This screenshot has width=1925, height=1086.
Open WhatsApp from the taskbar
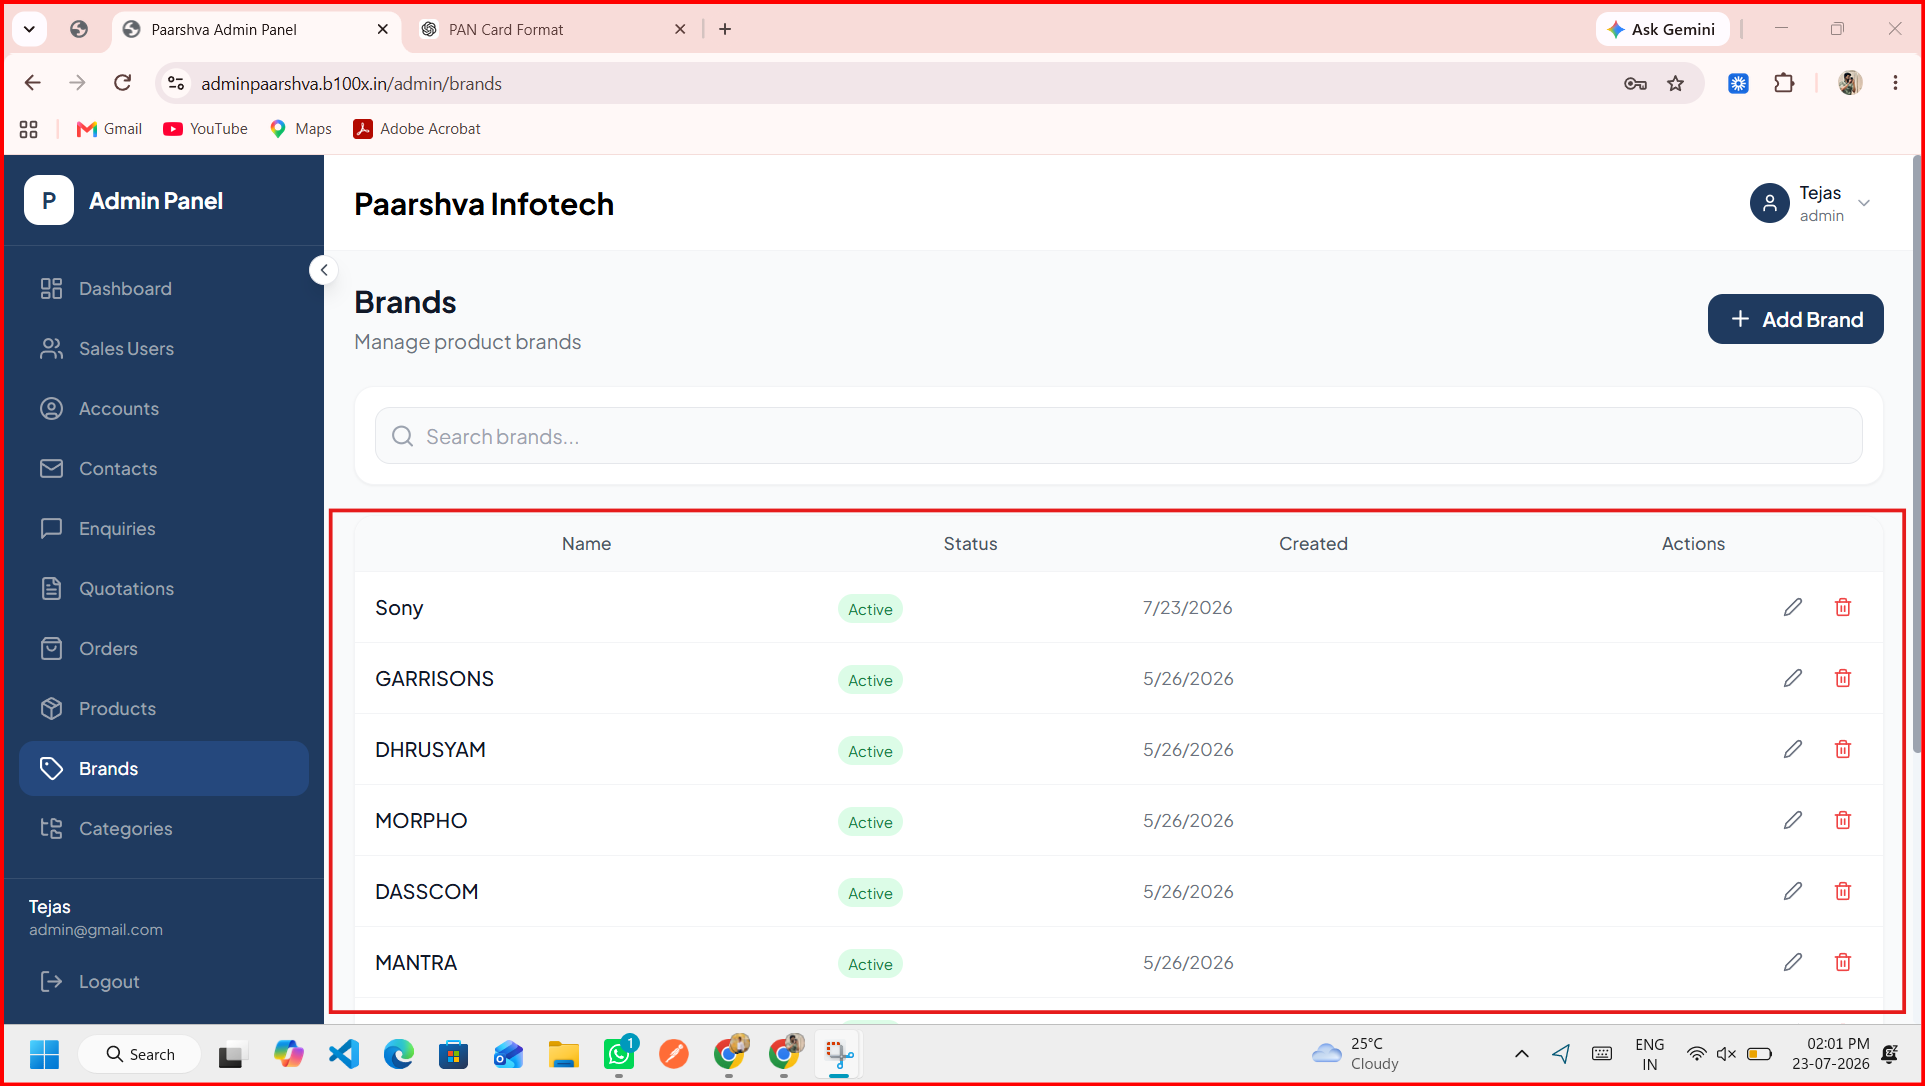[619, 1054]
